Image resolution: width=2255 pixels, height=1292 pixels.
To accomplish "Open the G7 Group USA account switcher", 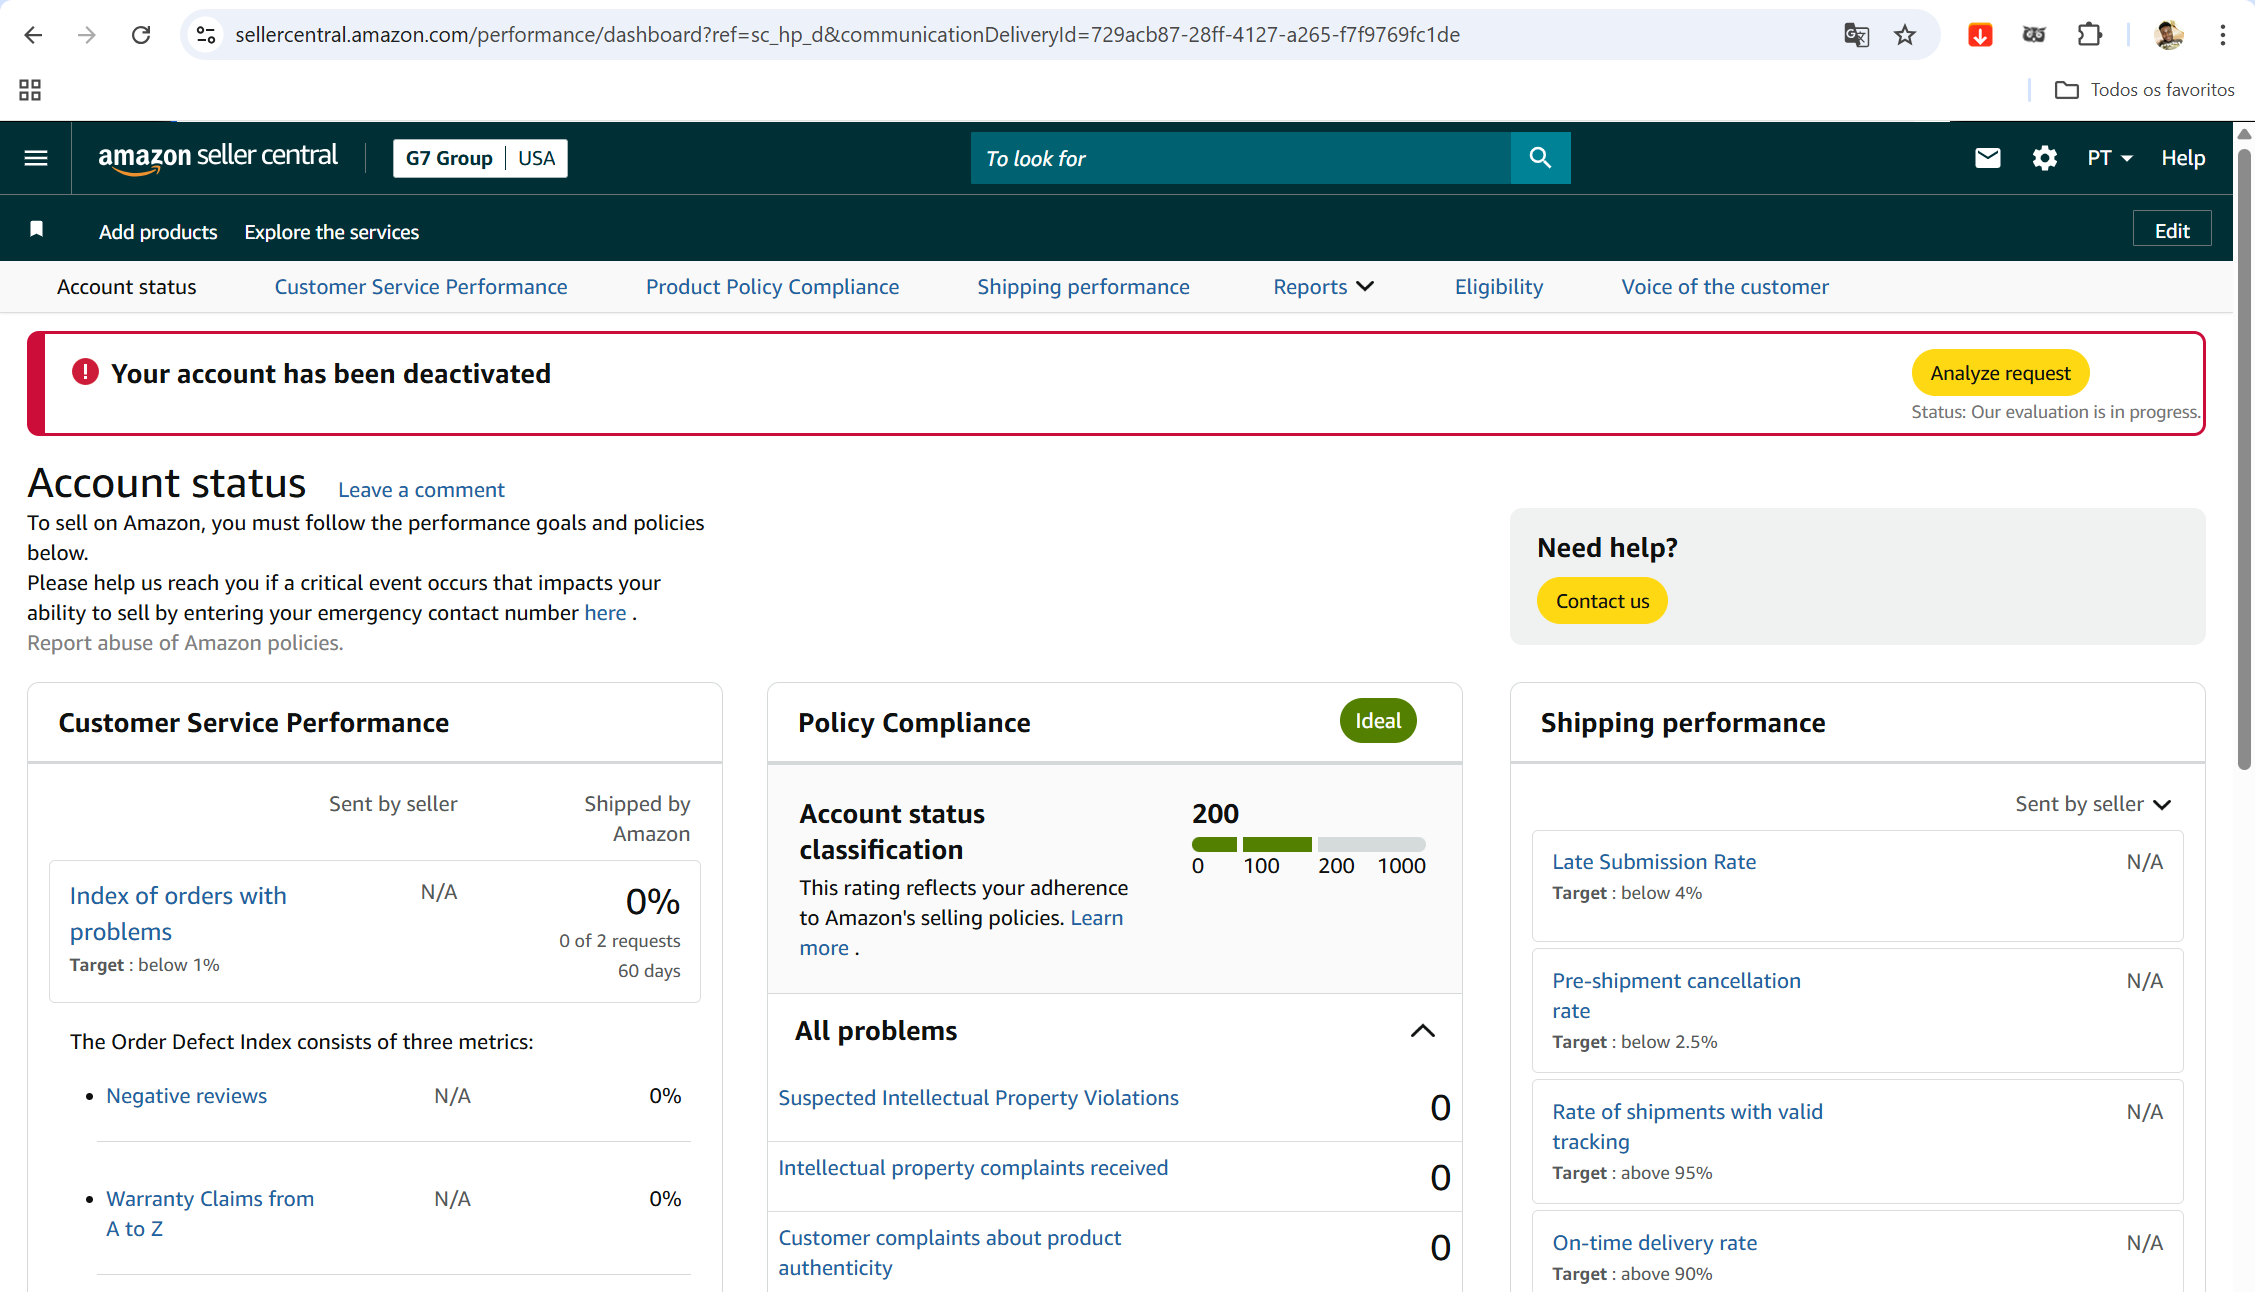I will pyautogui.click(x=480, y=158).
